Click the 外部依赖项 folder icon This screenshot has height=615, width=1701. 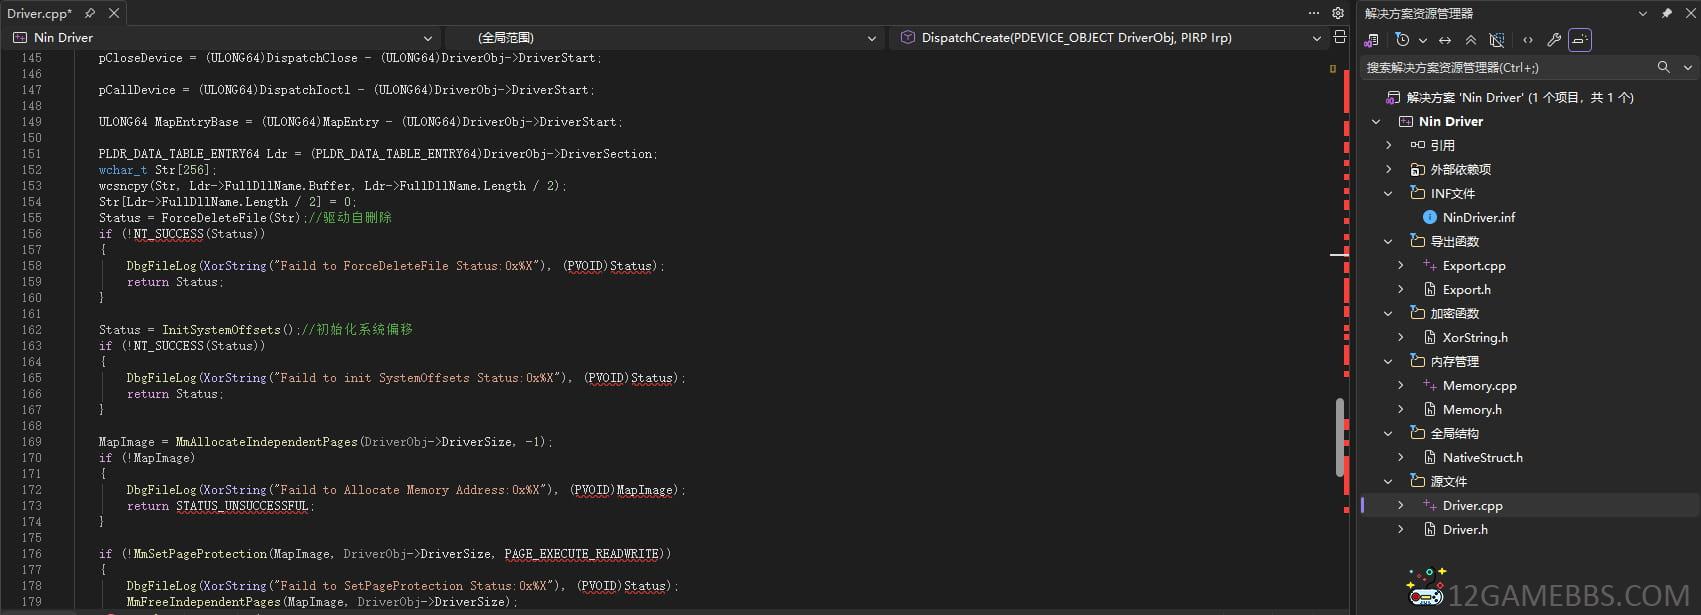click(x=1417, y=169)
